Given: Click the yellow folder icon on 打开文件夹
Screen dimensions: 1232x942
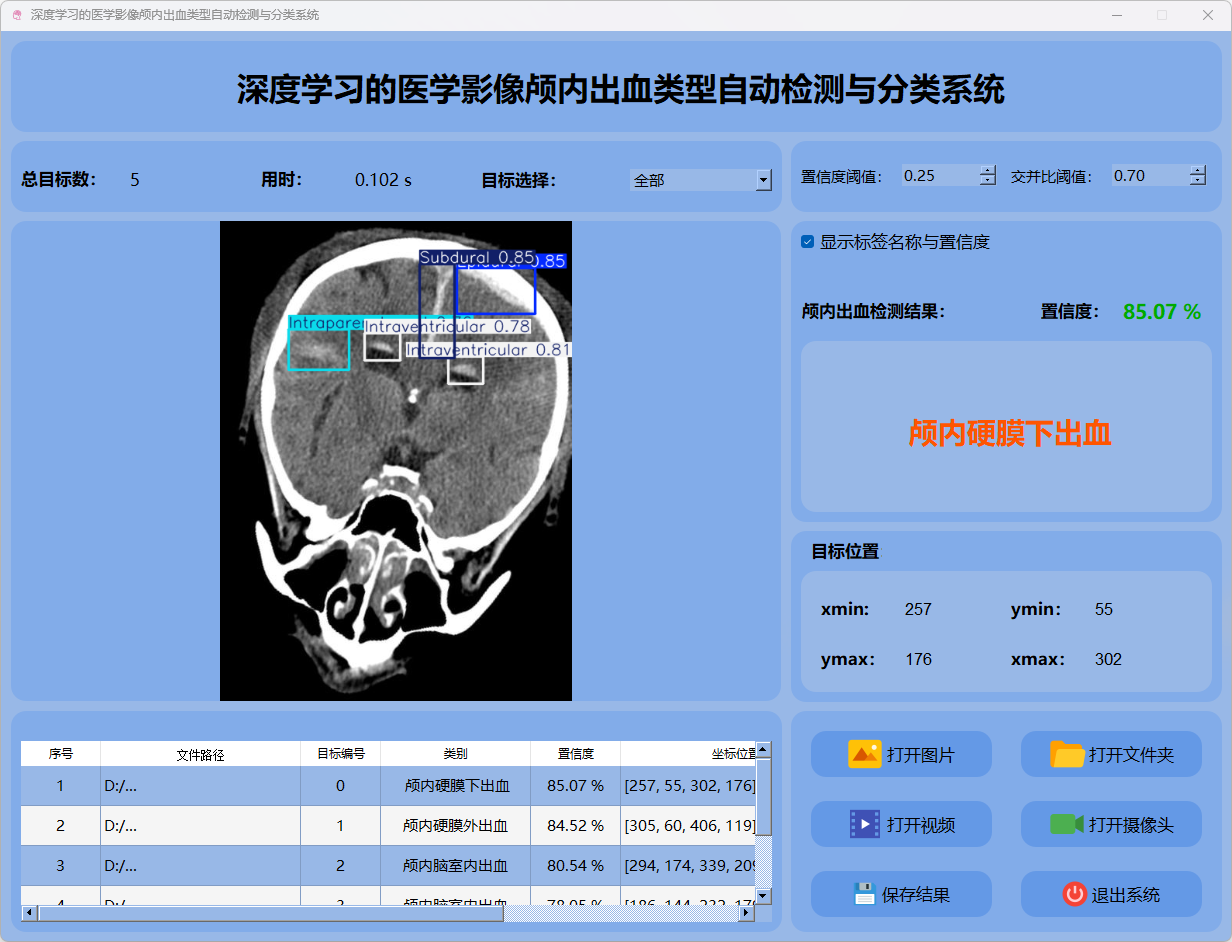Looking at the screenshot, I should pyautogui.click(x=1067, y=754).
